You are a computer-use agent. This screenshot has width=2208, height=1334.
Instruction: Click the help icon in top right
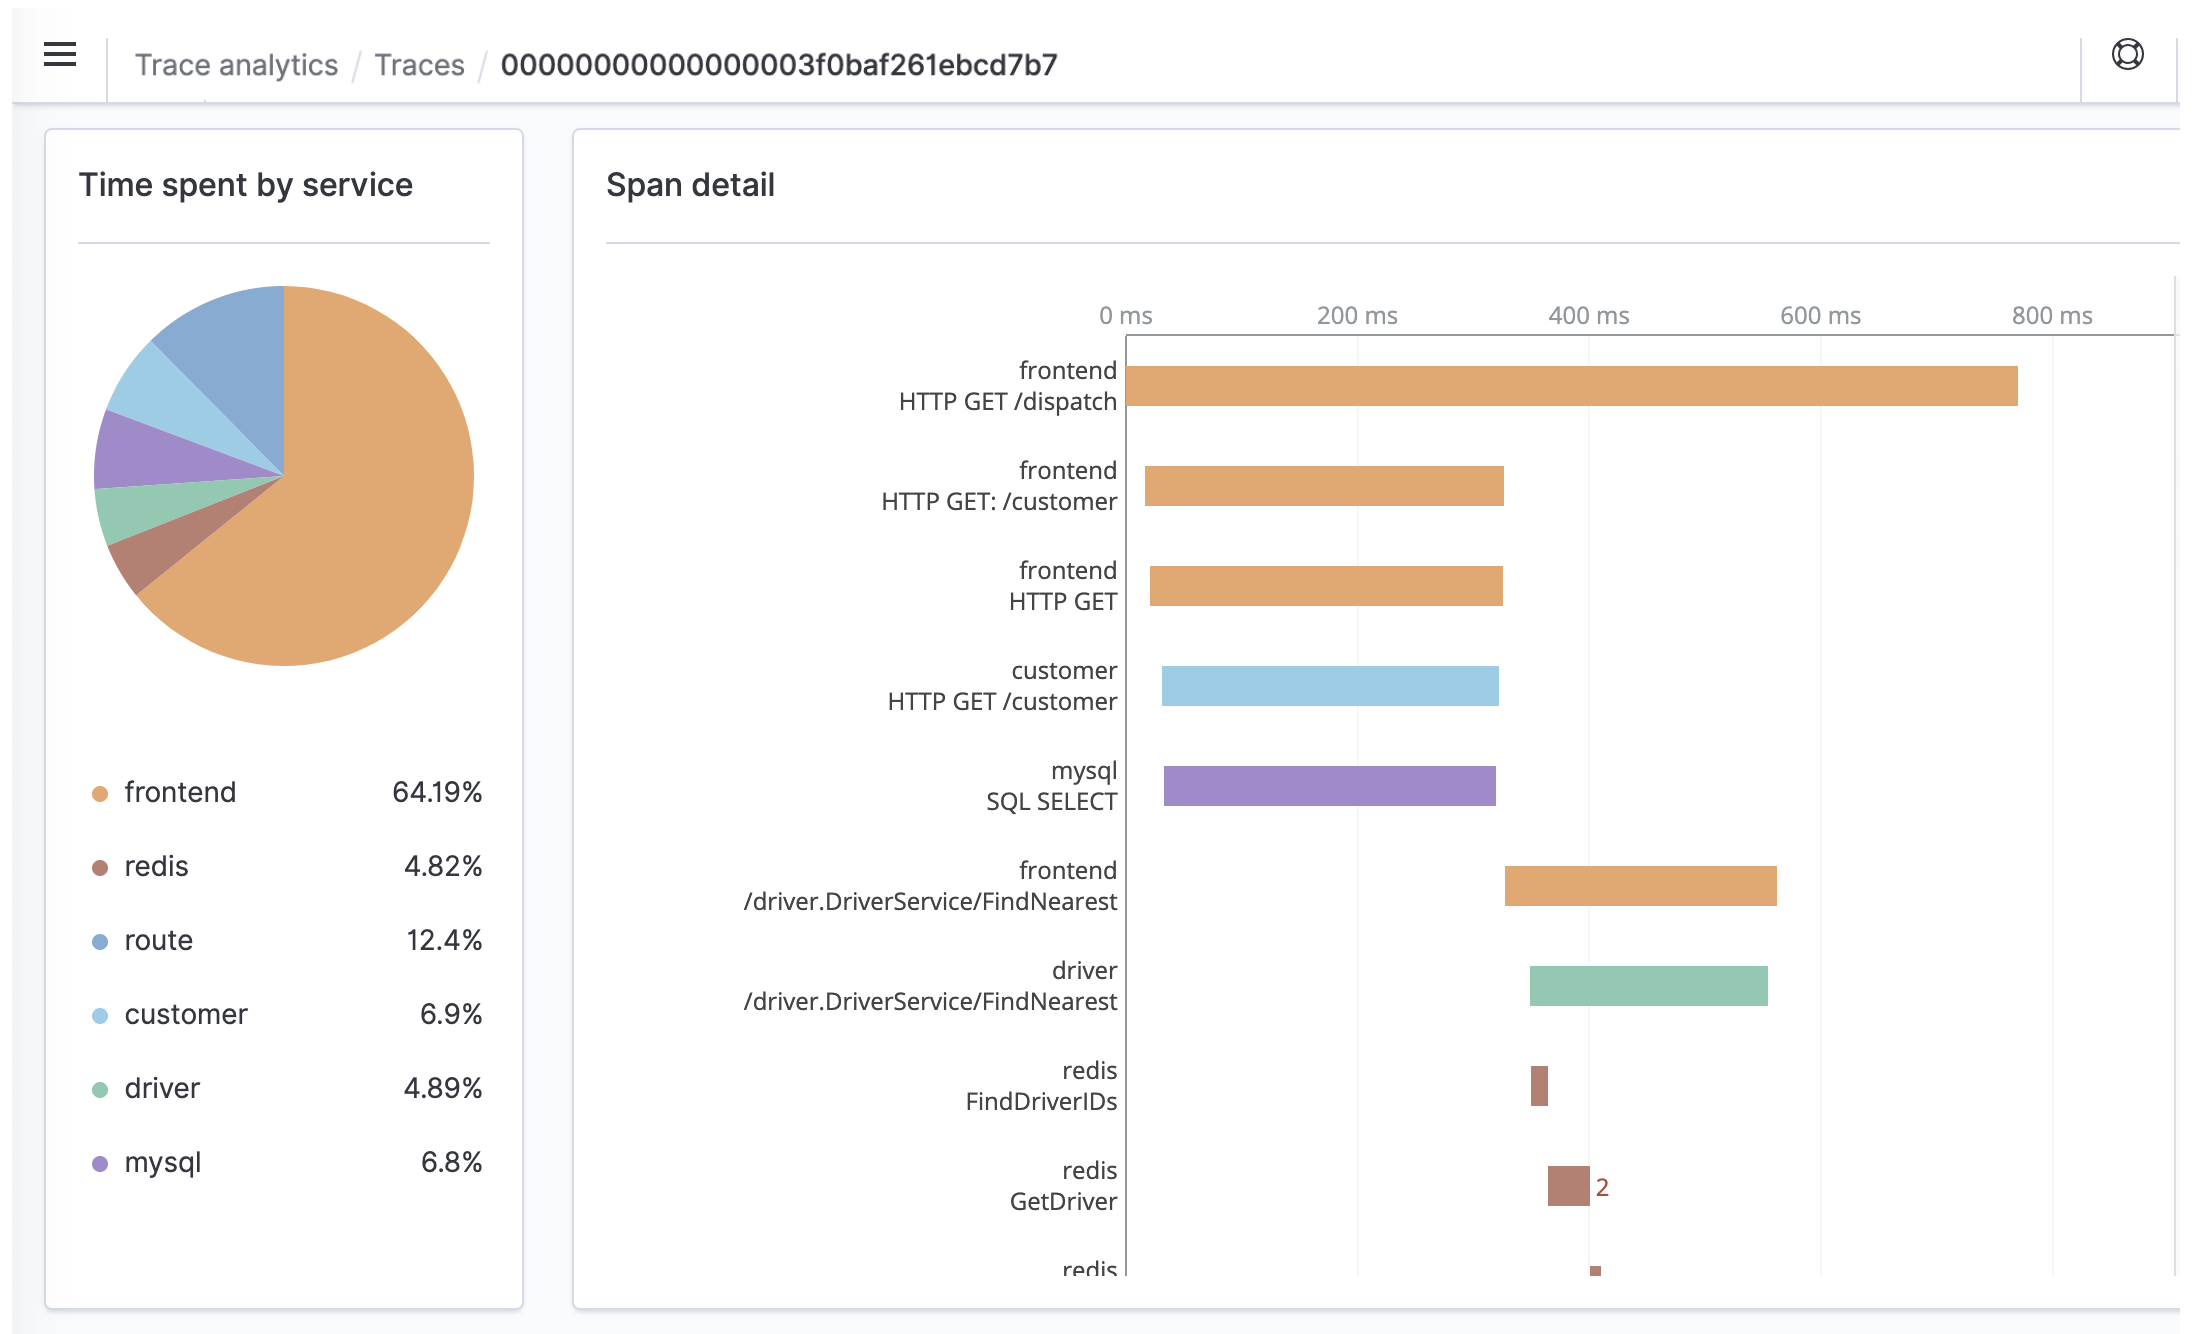click(x=2126, y=55)
